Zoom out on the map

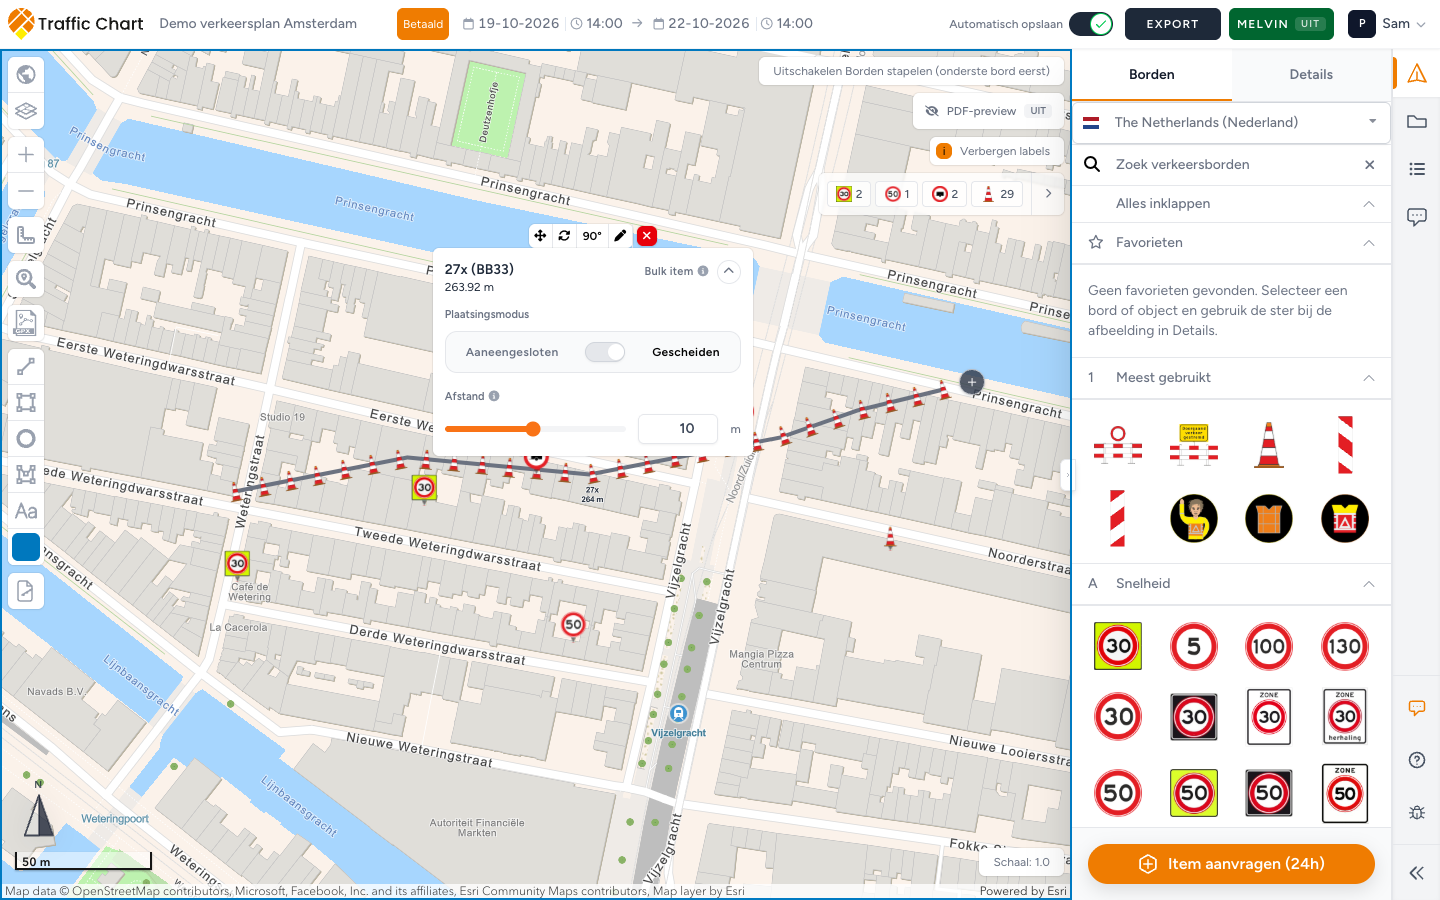click(26, 191)
